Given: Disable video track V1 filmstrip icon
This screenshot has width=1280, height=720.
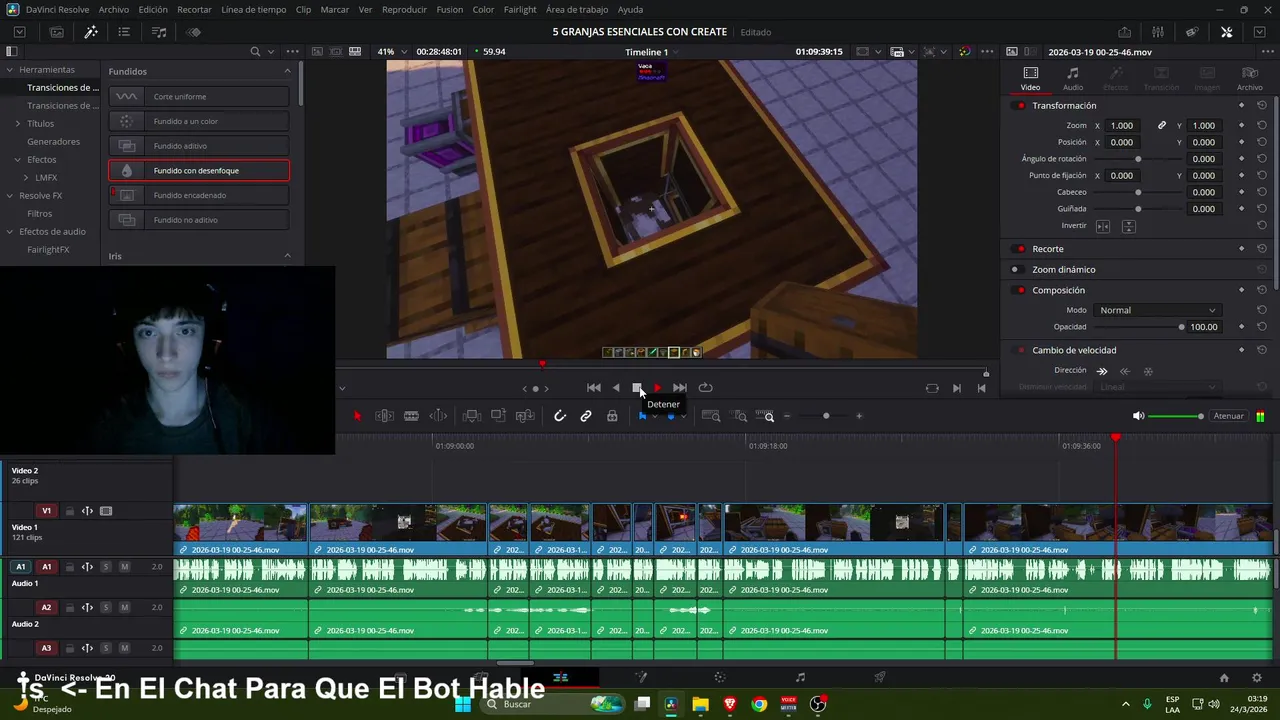Looking at the screenshot, I should click(x=105, y=511).
